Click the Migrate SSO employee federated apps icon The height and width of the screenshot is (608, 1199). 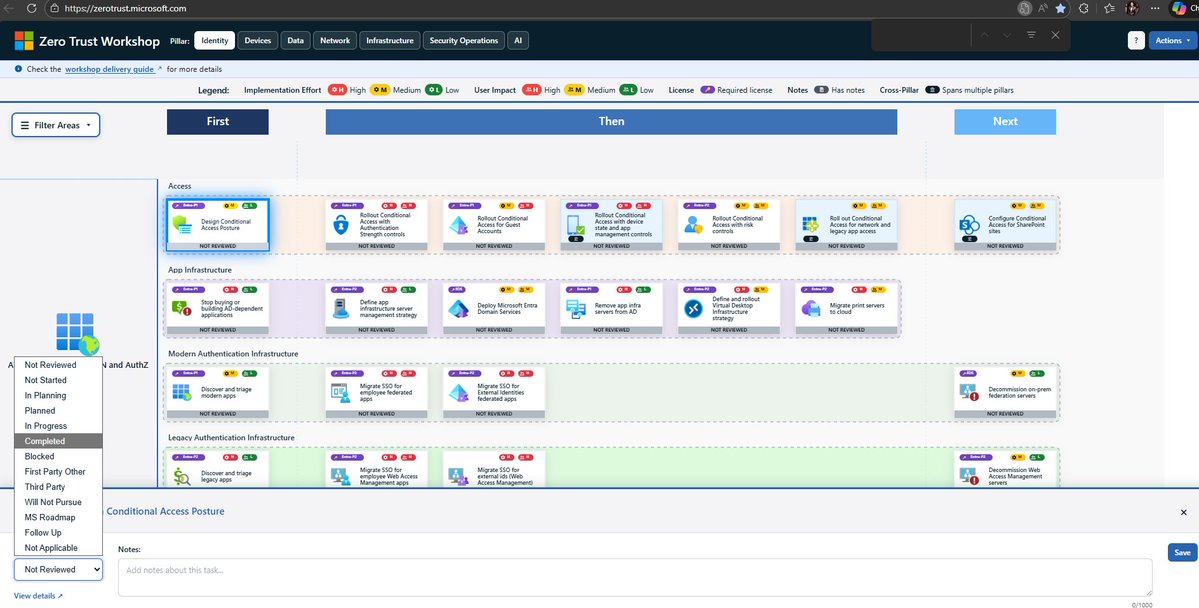tap(340, 392)
